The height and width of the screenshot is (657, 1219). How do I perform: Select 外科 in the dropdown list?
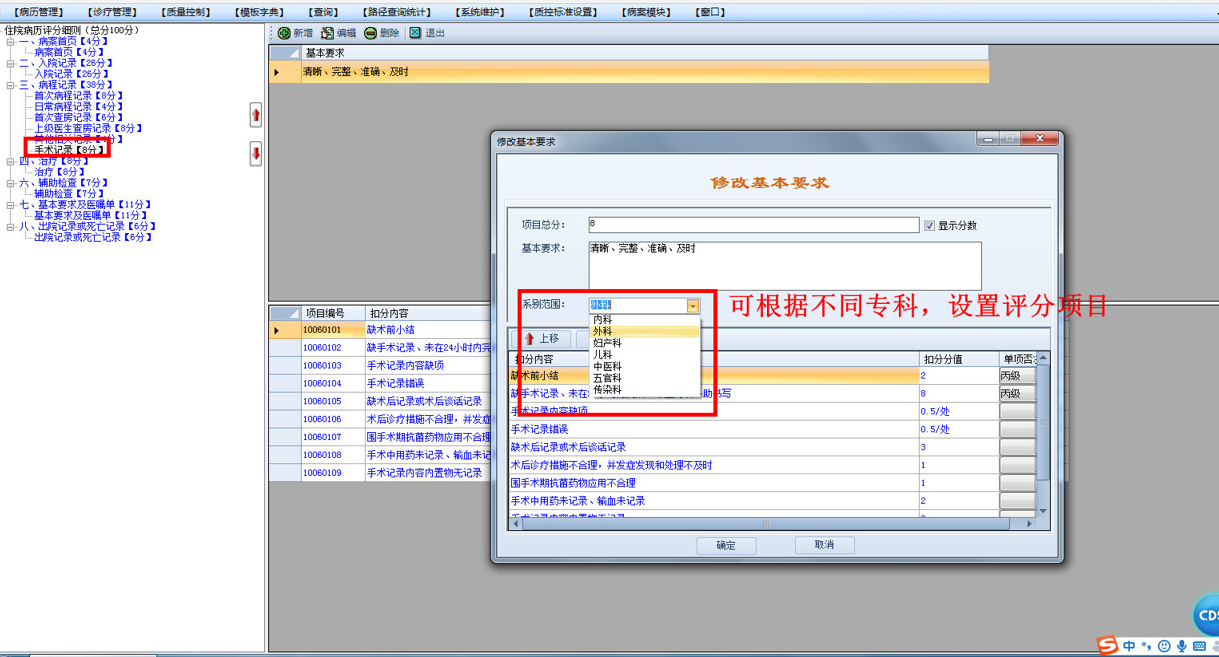point(646,331)
